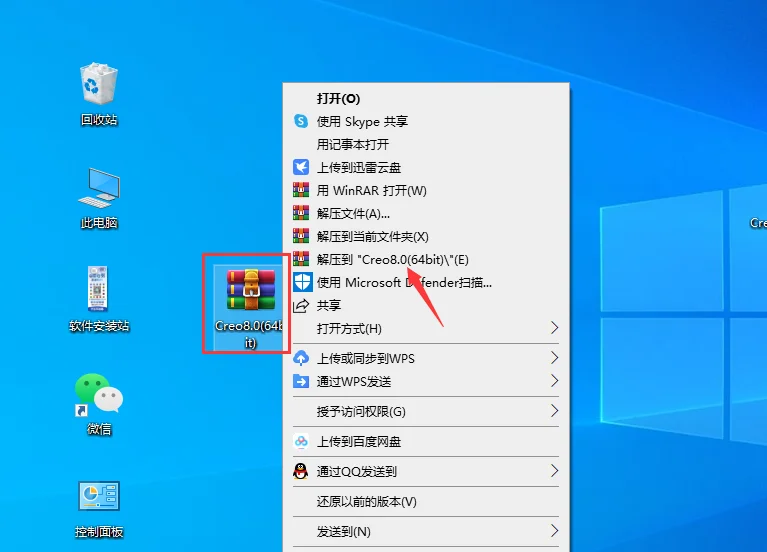The width and height of the screenshot is (767, 552).
Task: Choose 共享 menu entry
Action: [426, 305]
